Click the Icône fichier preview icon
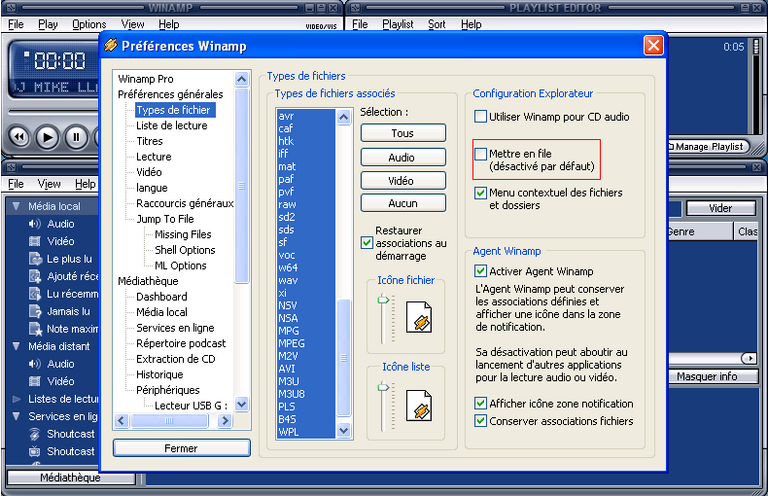Screen dimensions: 768x496 [419, 317]
